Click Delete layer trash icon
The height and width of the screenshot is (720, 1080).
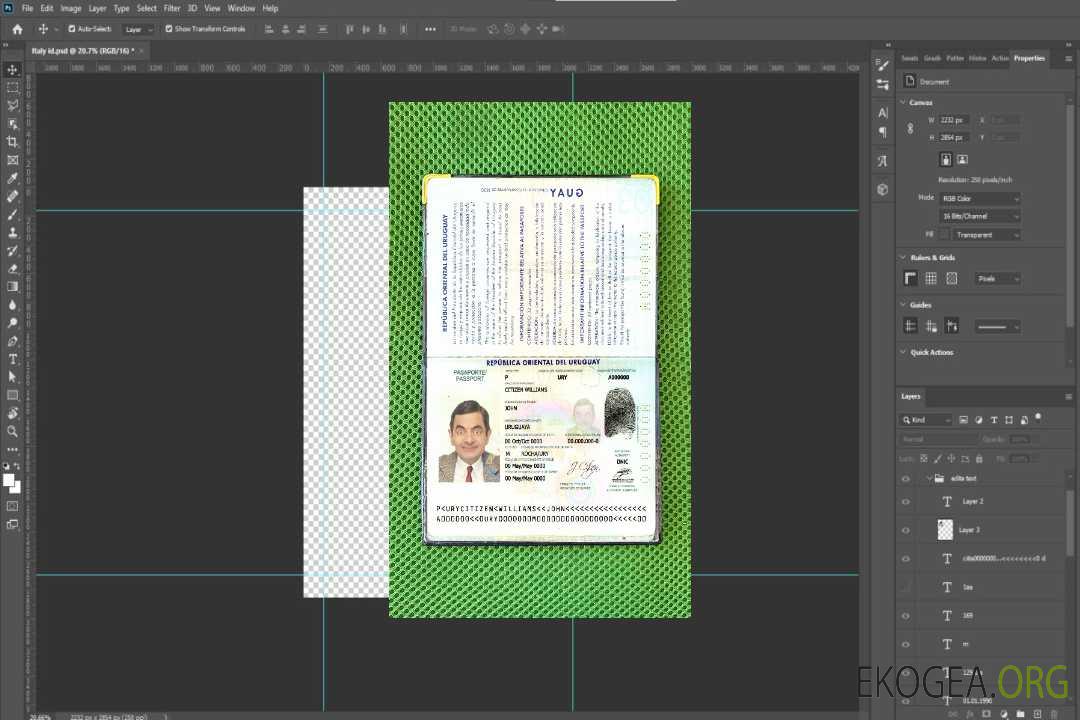click(x=1054, y=714)
